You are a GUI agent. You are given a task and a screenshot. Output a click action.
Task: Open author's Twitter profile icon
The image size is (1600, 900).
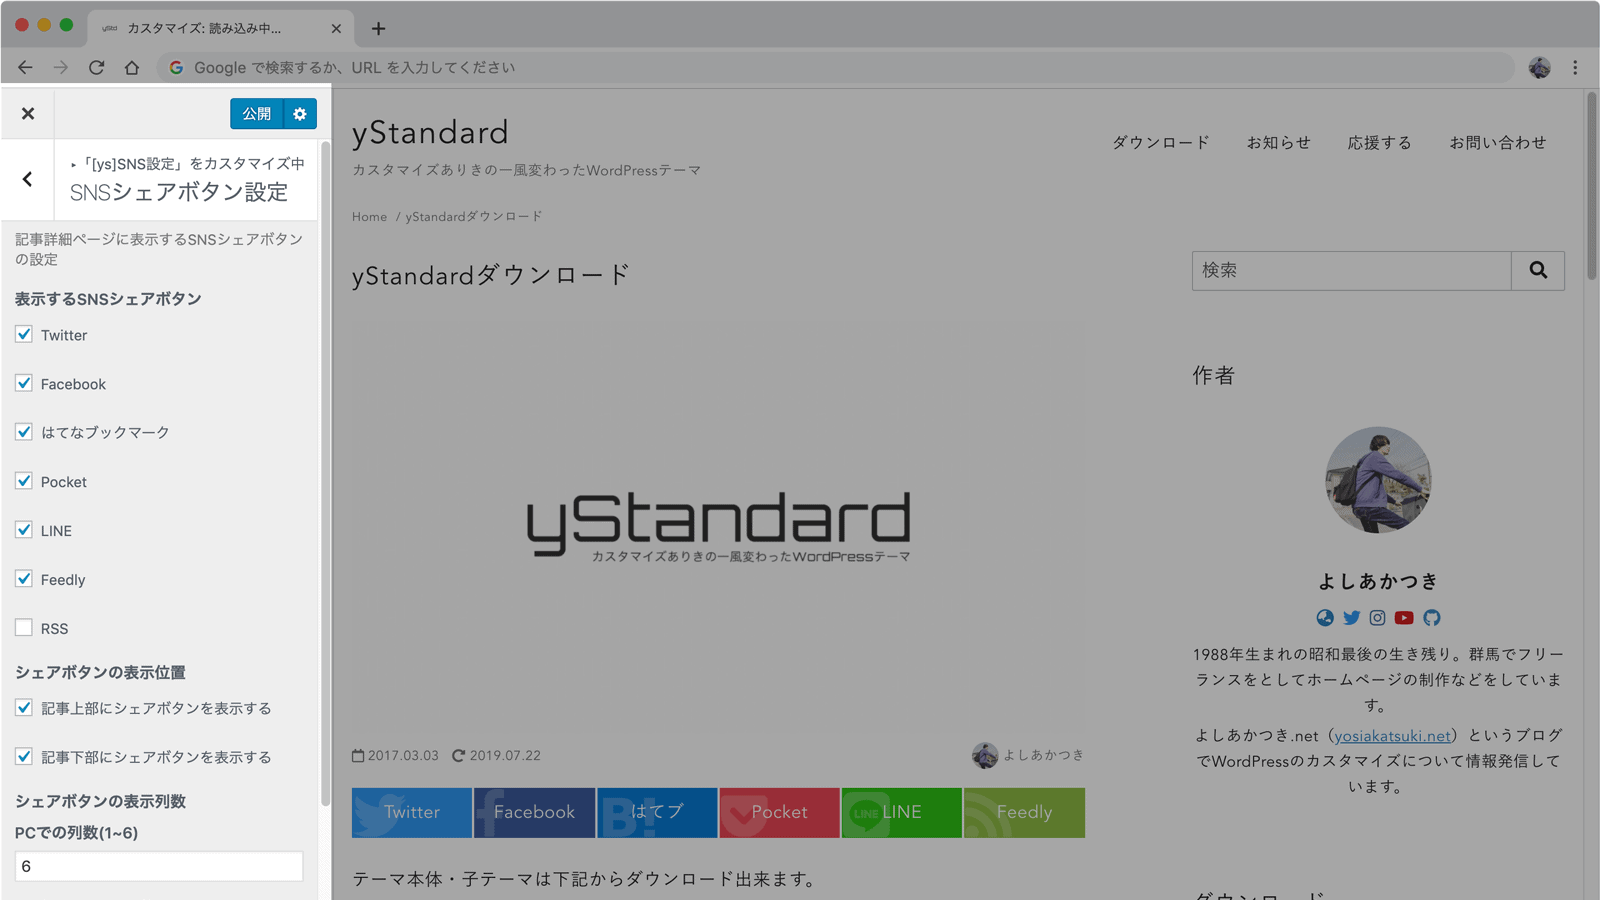coord(1352,618)
